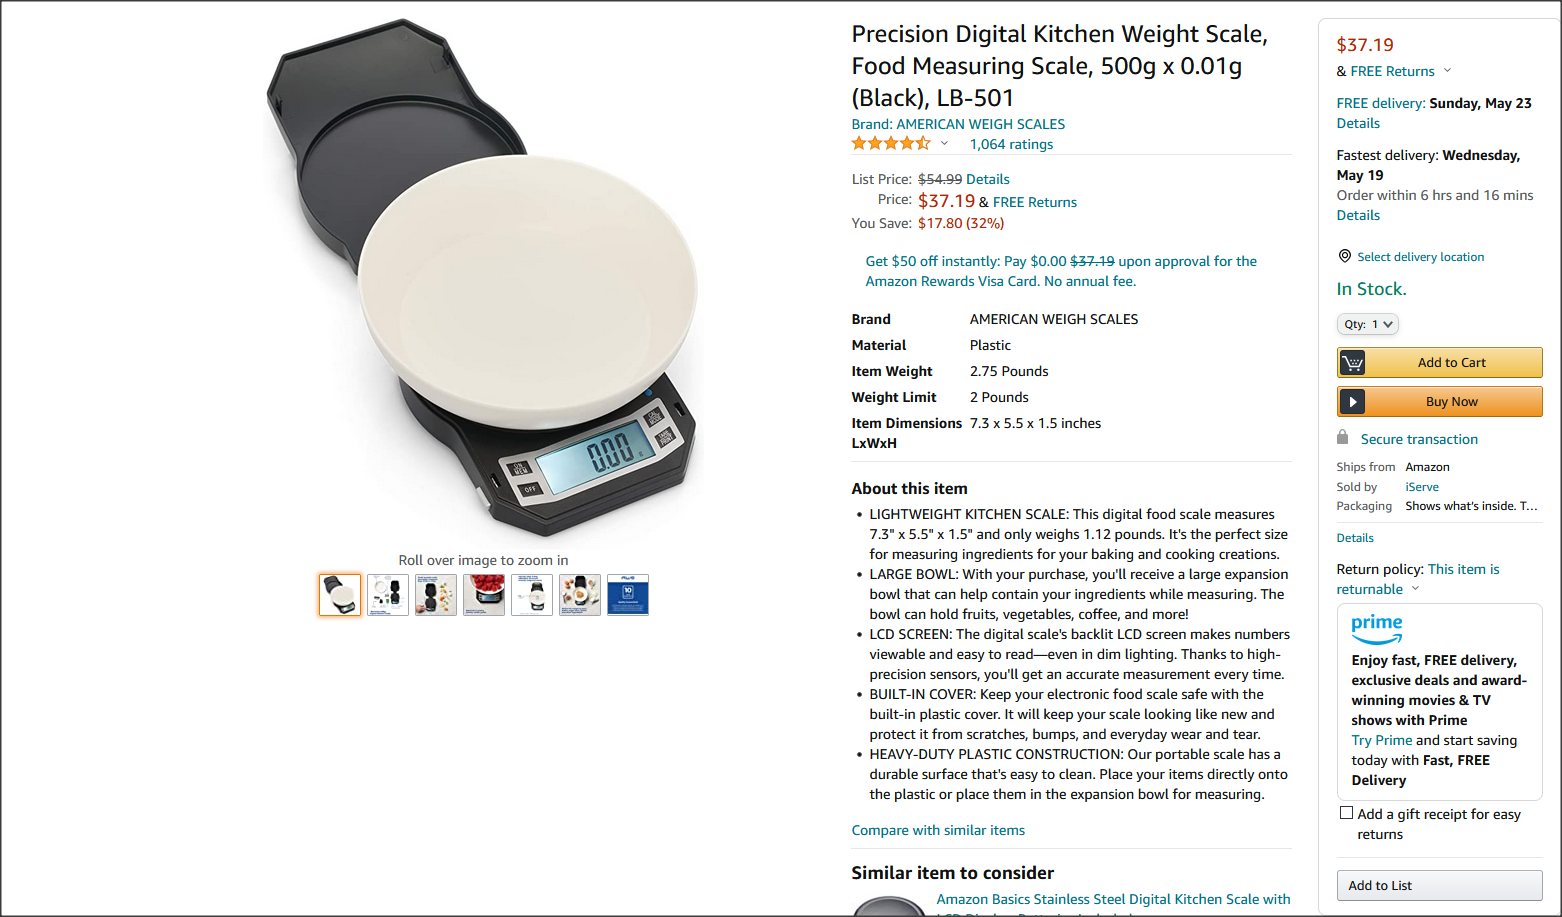Click the star rating icons under brand
Screen dimensions: 1562x917
tap(891, 144)
